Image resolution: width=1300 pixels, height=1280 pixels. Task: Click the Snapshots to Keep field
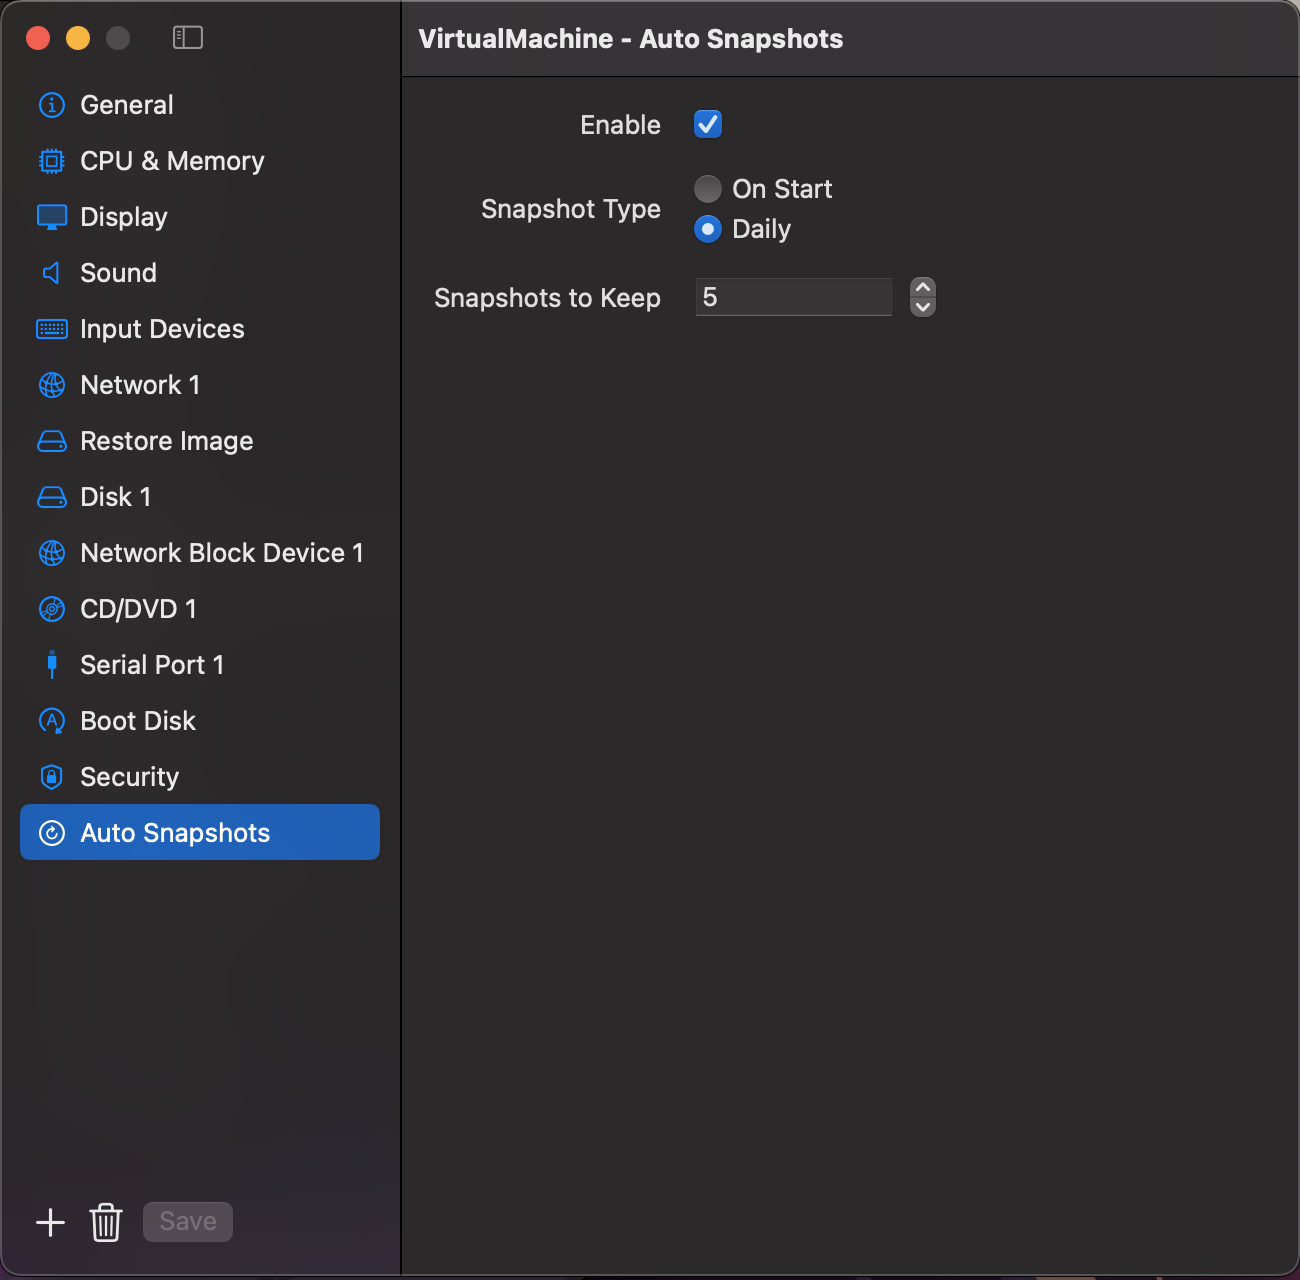[x=794, y=297]
